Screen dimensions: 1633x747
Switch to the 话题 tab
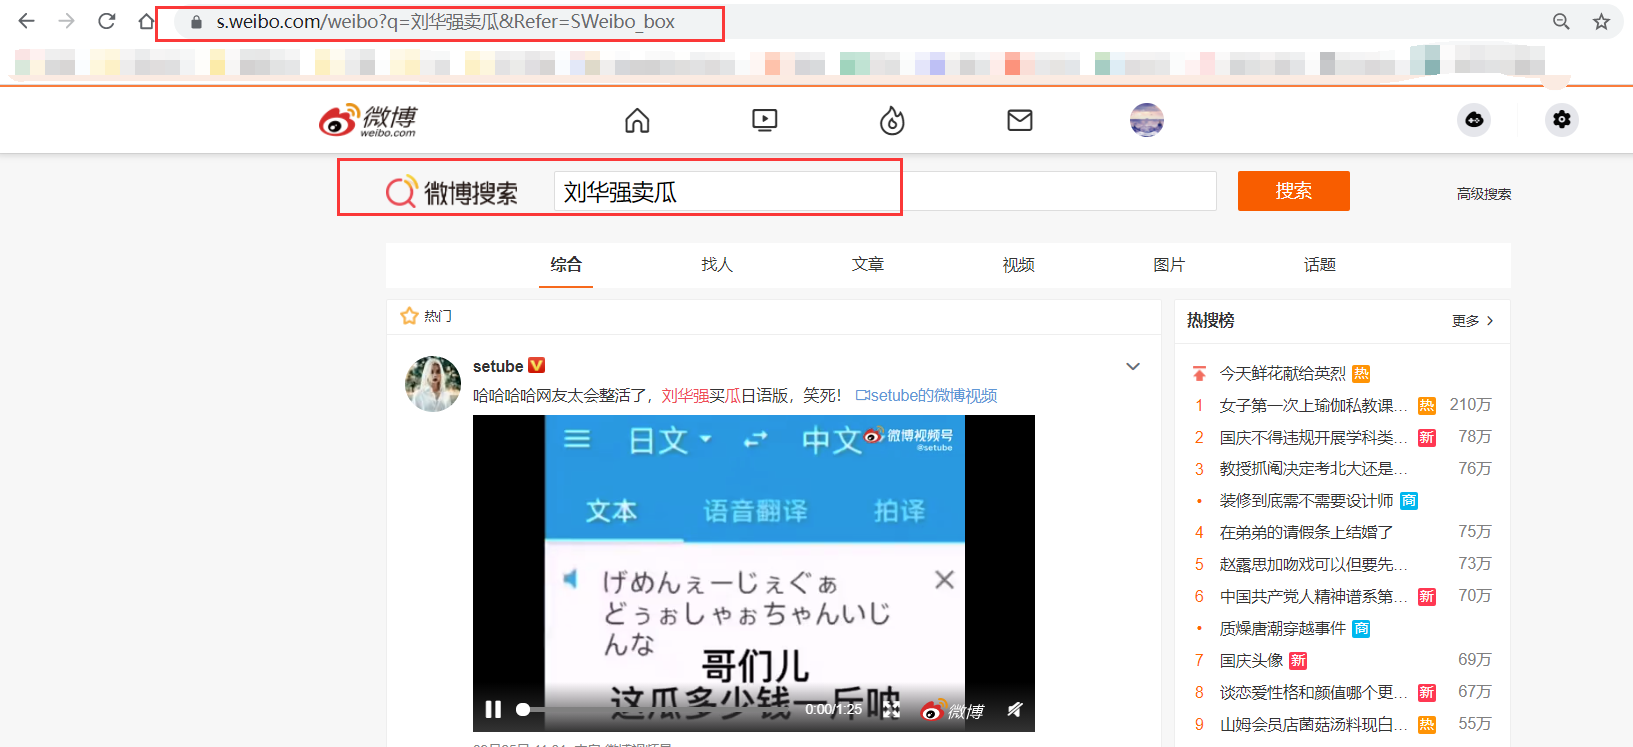[1320, 265]
